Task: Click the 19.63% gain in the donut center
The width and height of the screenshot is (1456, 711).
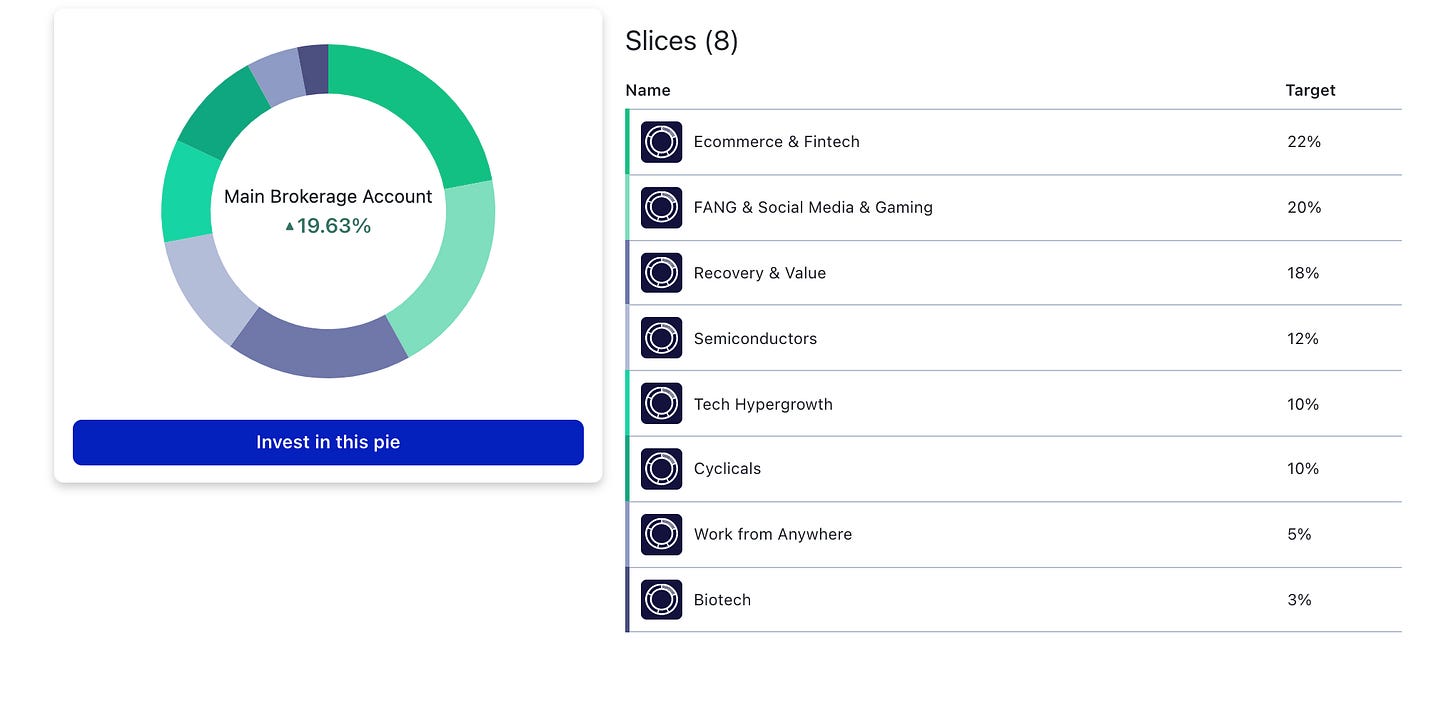Action: coord(328,226)
